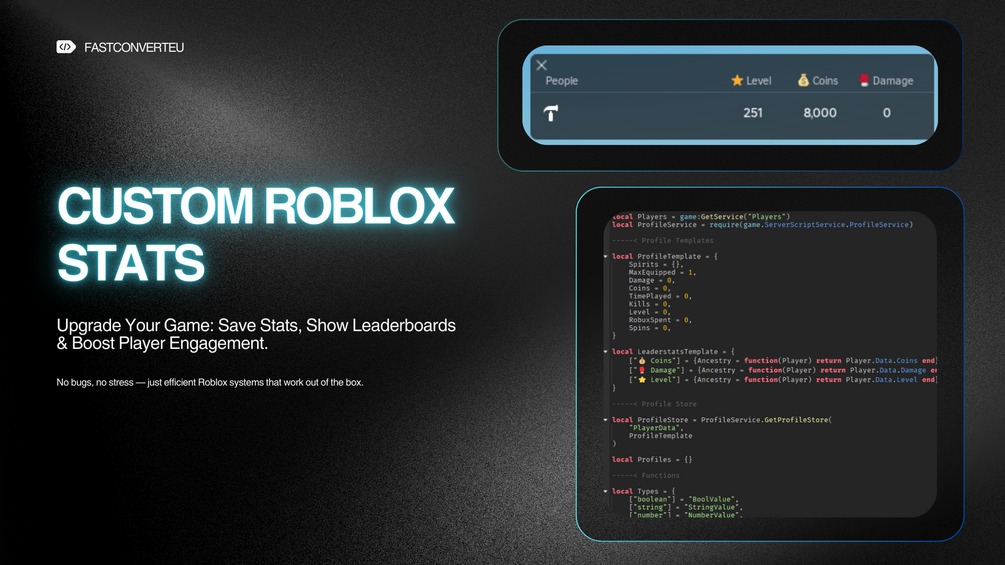Image resolution: width=1005 pixels, height=565 pixels.
Task: Click the 'RobuxSpent = 0' code line
Action: pyautogui.click(x=660, y=320)
